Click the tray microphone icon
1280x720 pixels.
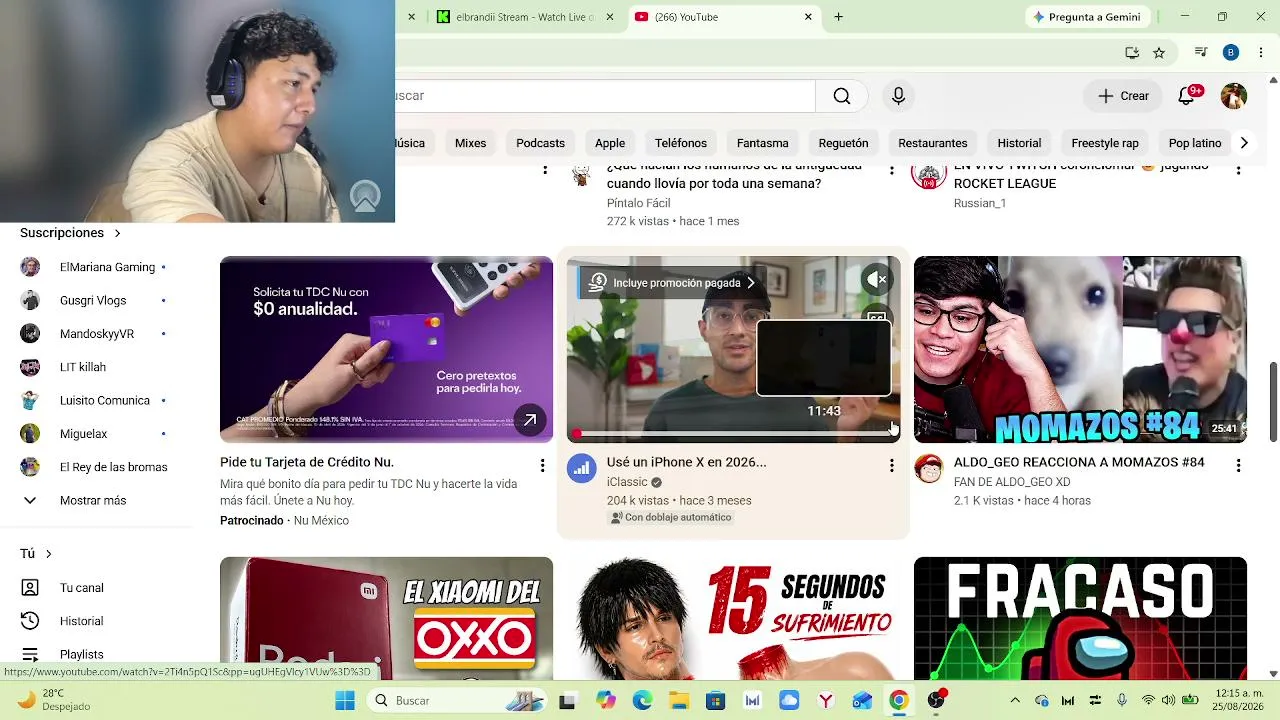click(1122, 701)
